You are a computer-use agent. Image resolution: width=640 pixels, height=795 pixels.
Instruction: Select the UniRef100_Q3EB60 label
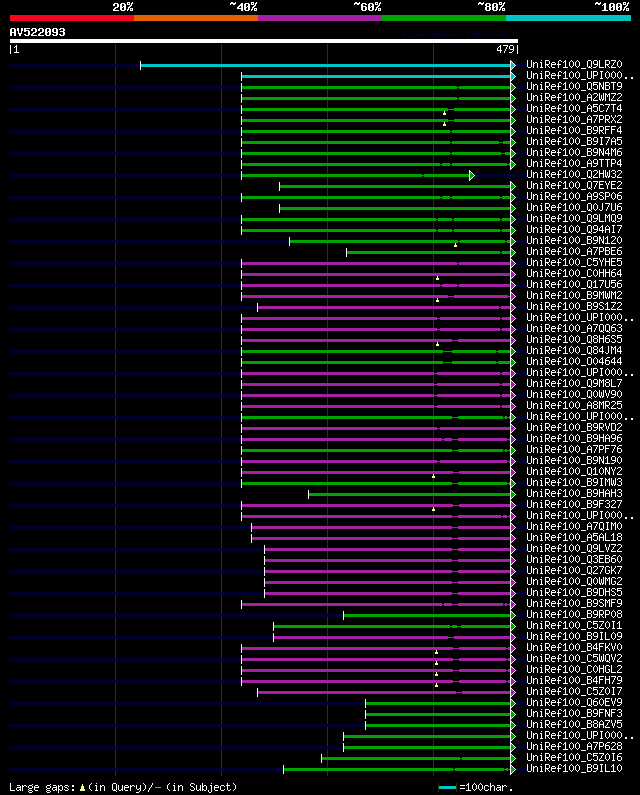click(574, 559)
